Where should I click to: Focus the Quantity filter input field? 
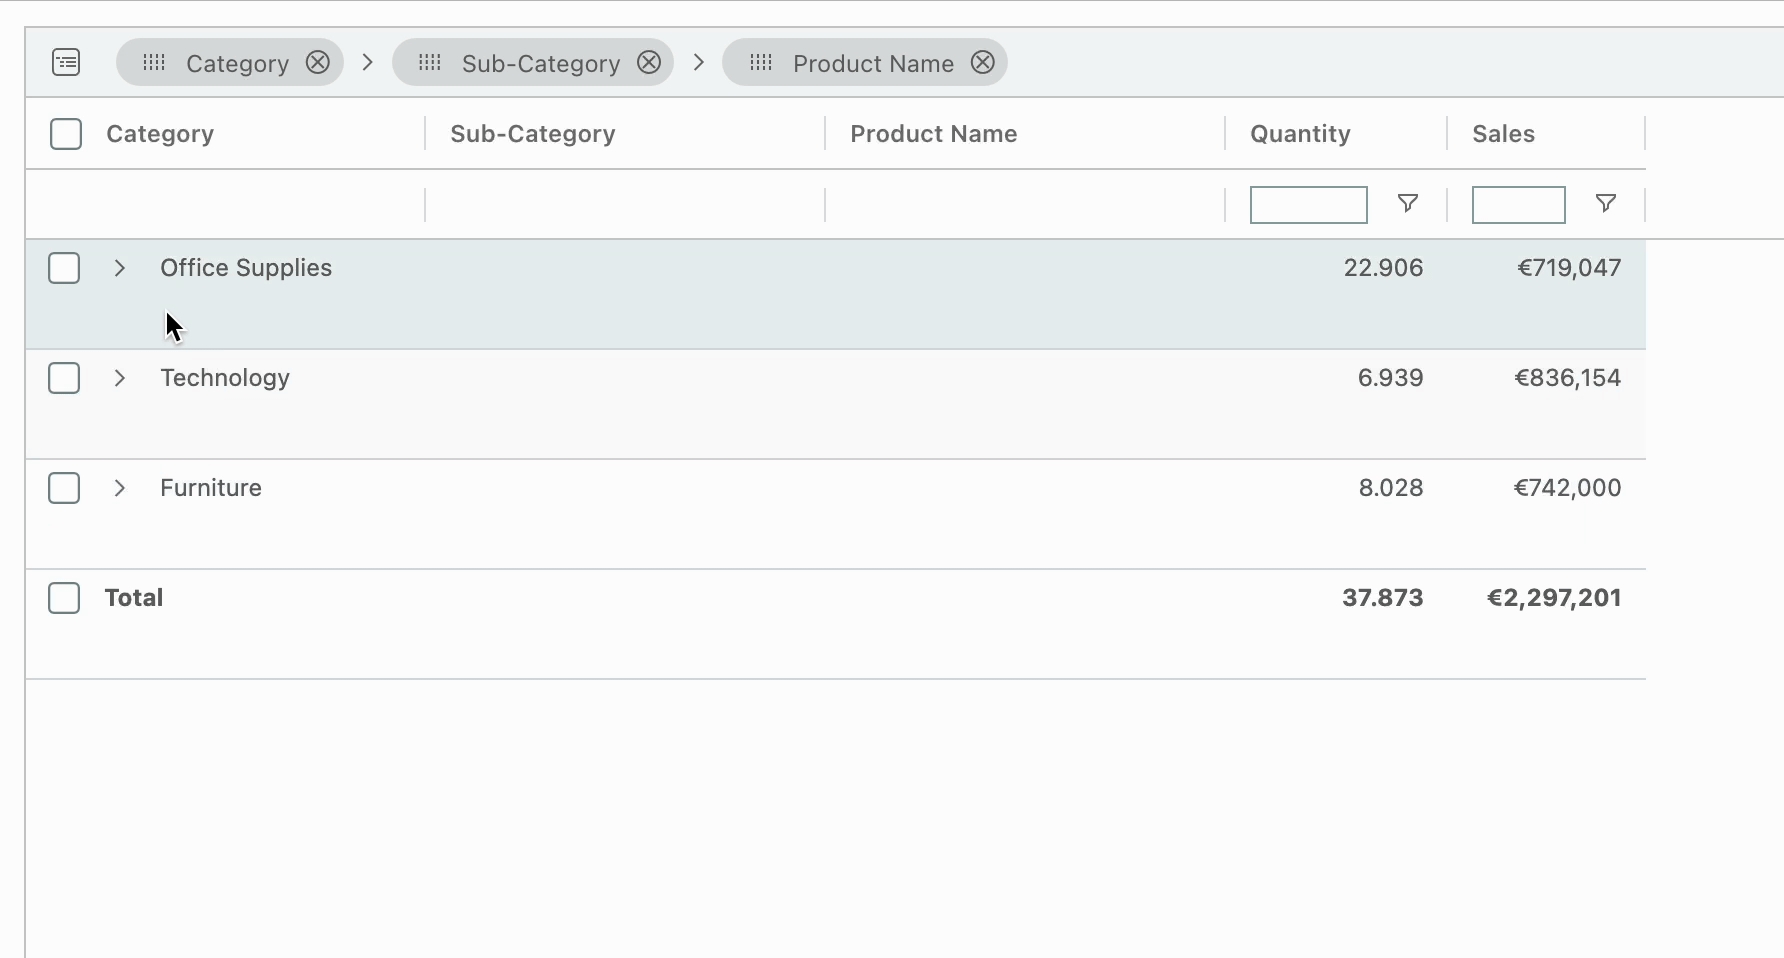tap(1308, 205)
